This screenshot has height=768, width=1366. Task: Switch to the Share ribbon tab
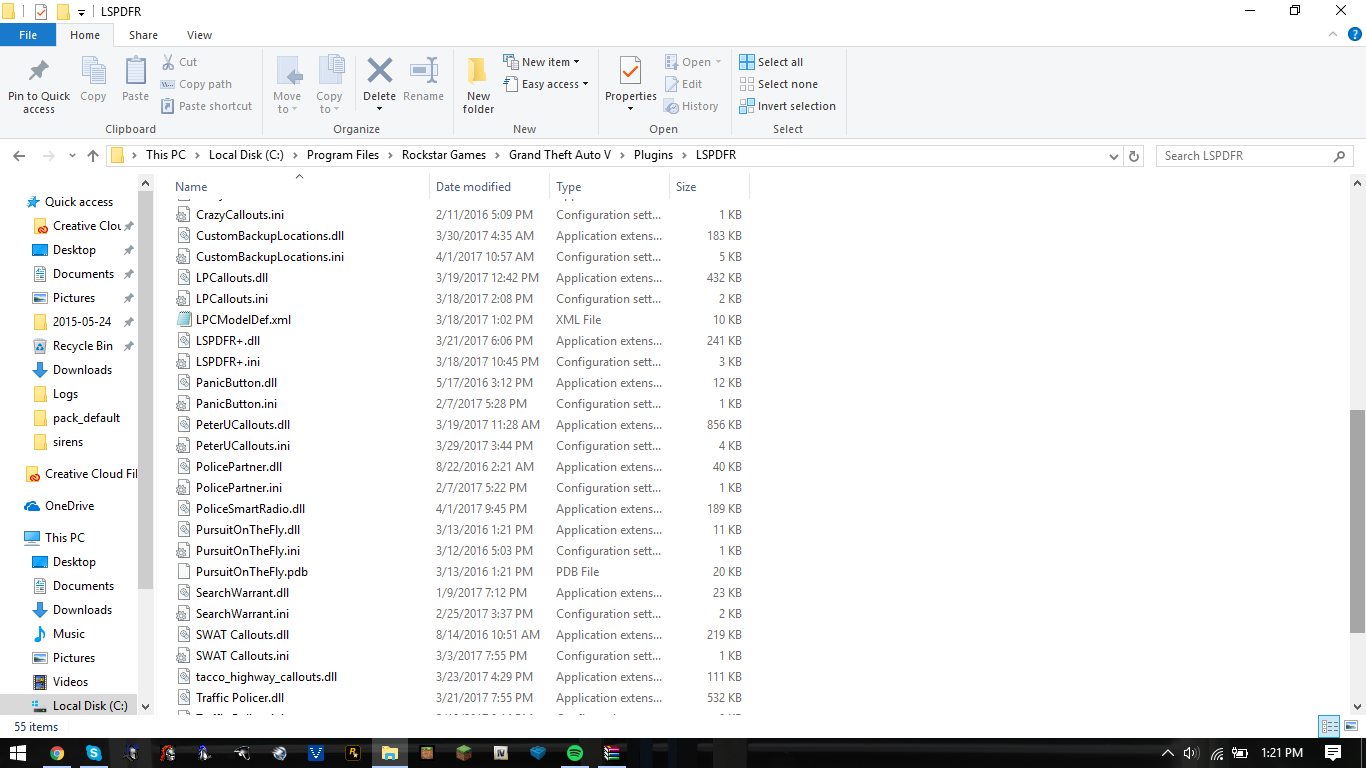(143, 35)
